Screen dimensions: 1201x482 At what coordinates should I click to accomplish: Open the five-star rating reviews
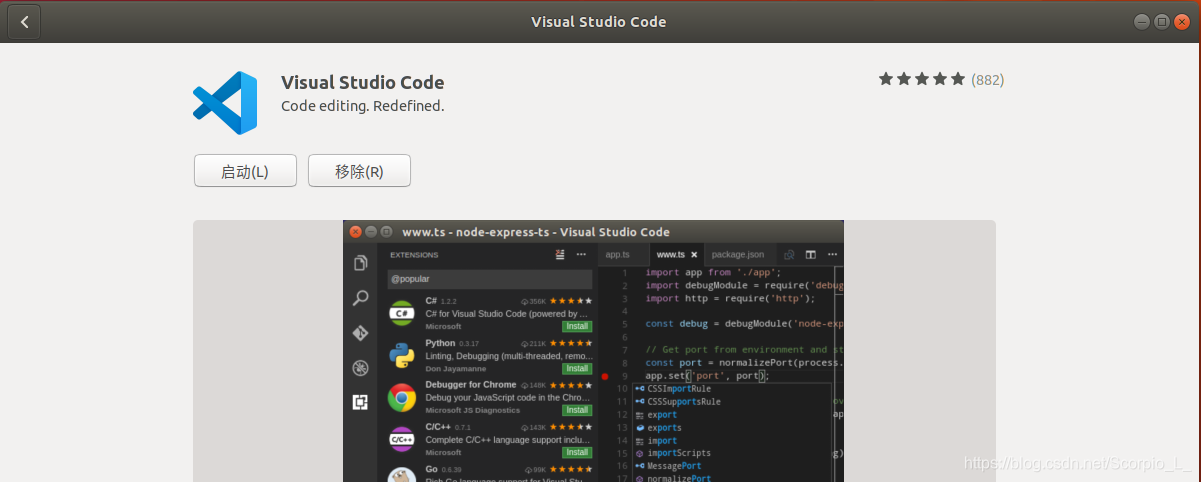921,79
